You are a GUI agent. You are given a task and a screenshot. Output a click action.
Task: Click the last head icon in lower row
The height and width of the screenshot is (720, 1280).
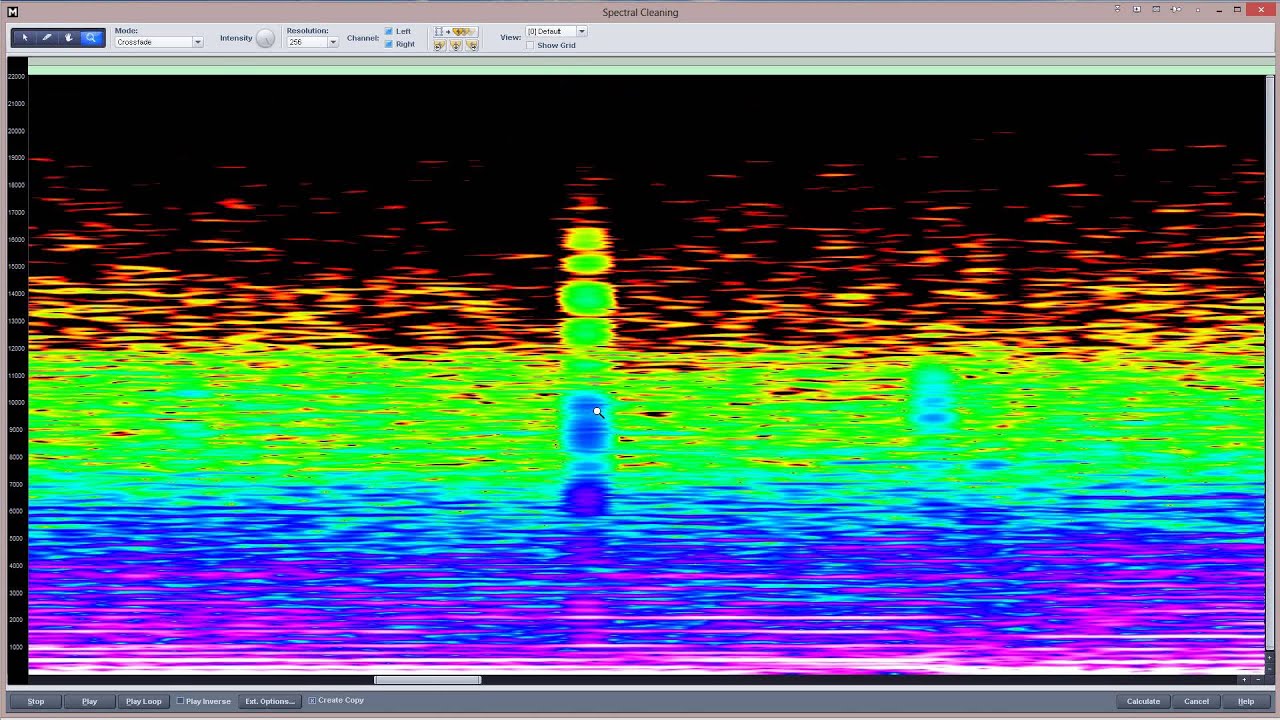(472, 45)
